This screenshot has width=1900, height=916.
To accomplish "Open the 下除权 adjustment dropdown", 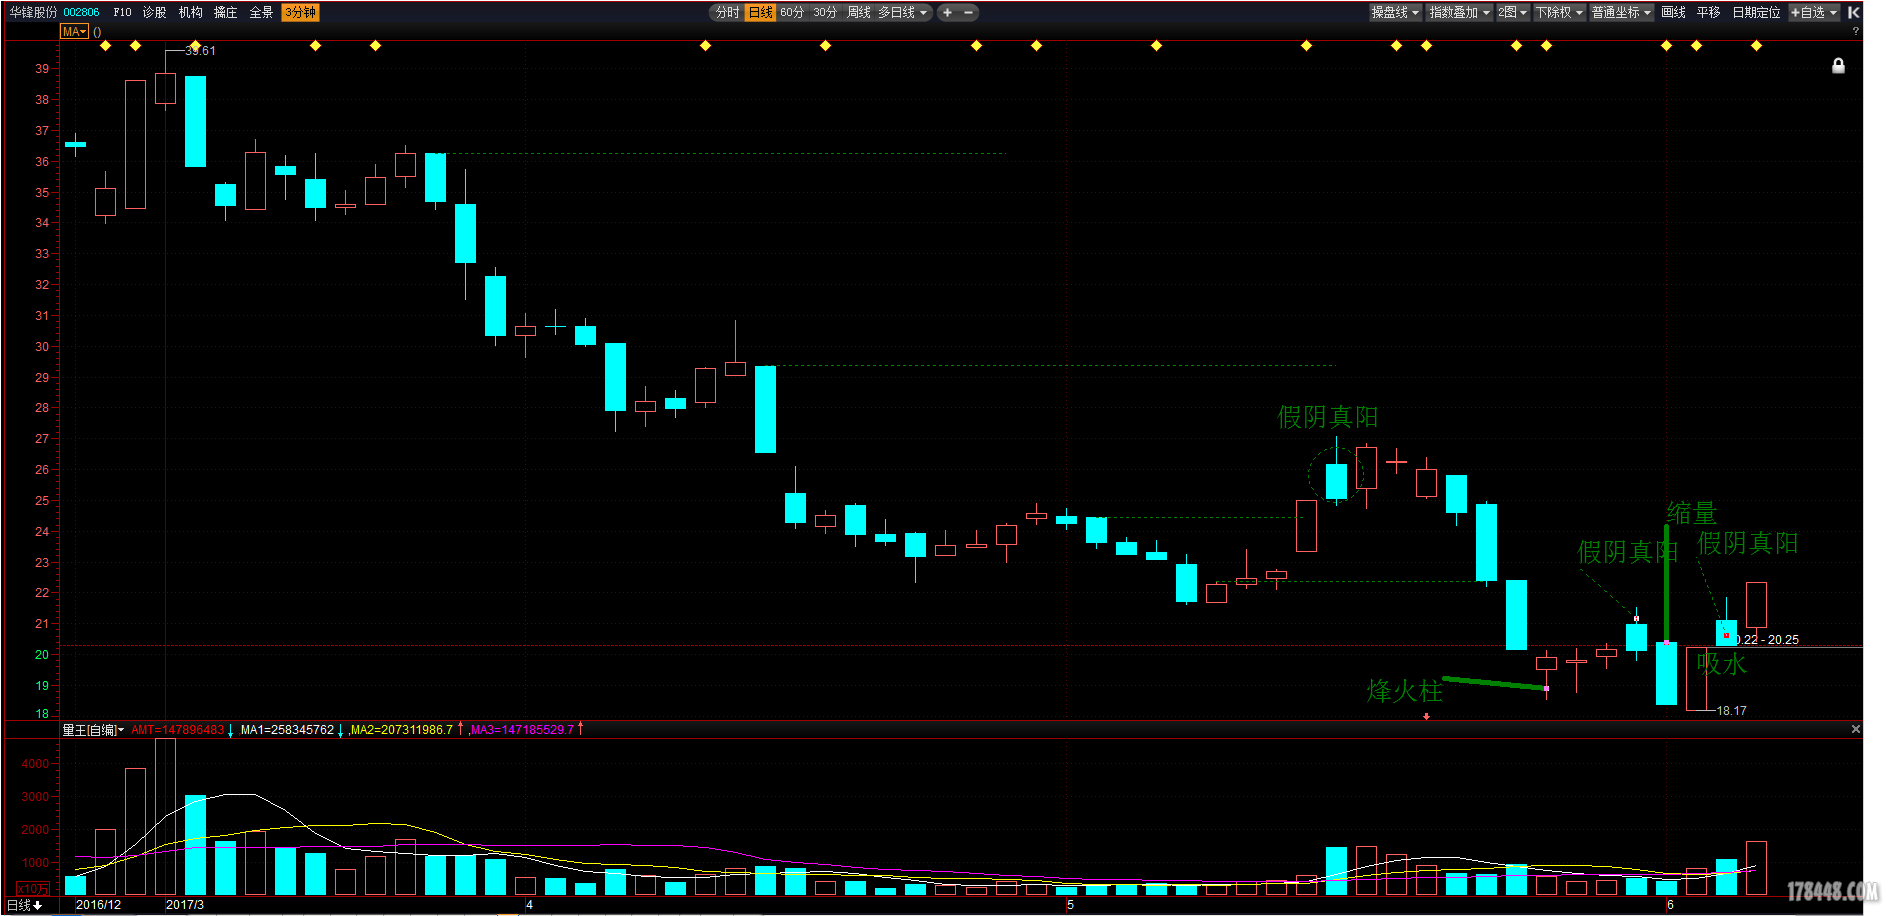I will (x=1559, y=12).
